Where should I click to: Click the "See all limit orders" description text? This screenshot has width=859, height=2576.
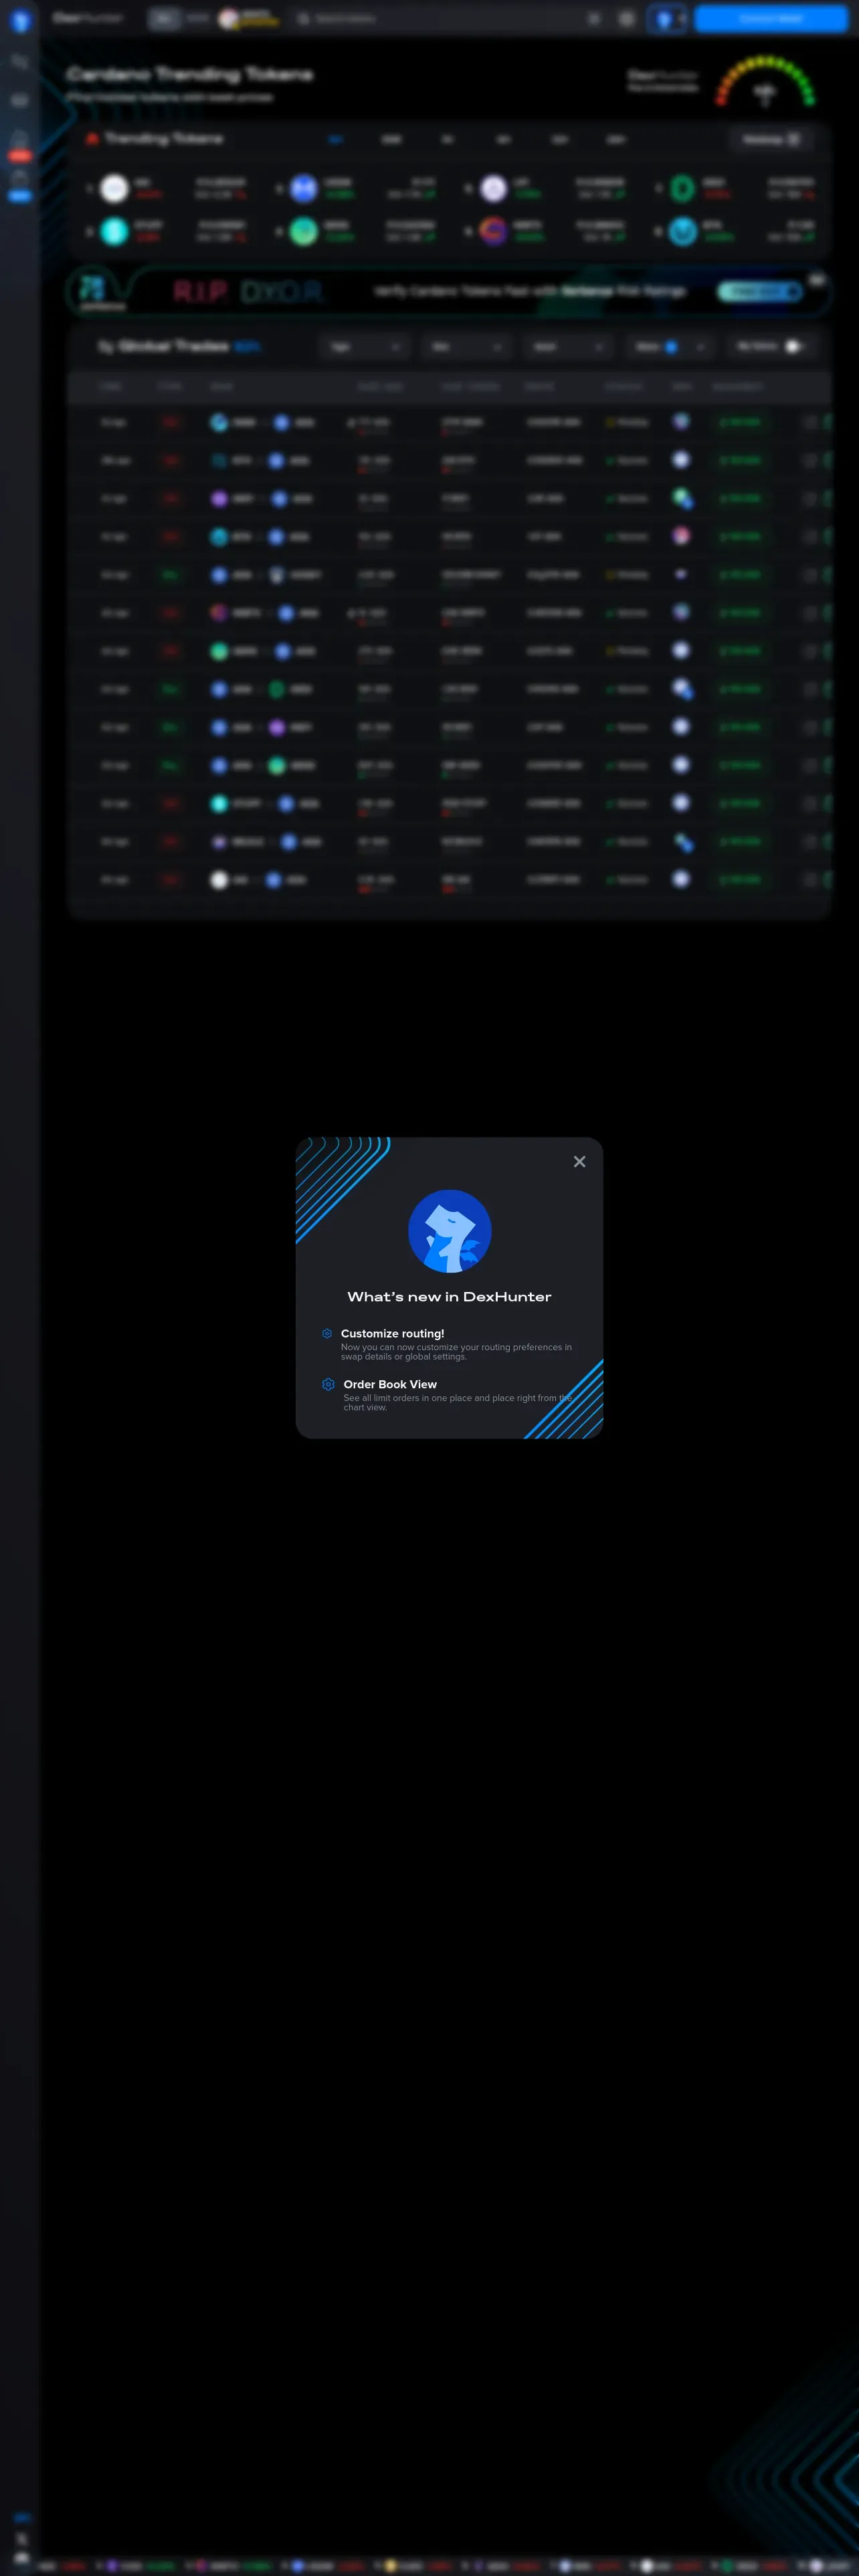coord(458,1402)
